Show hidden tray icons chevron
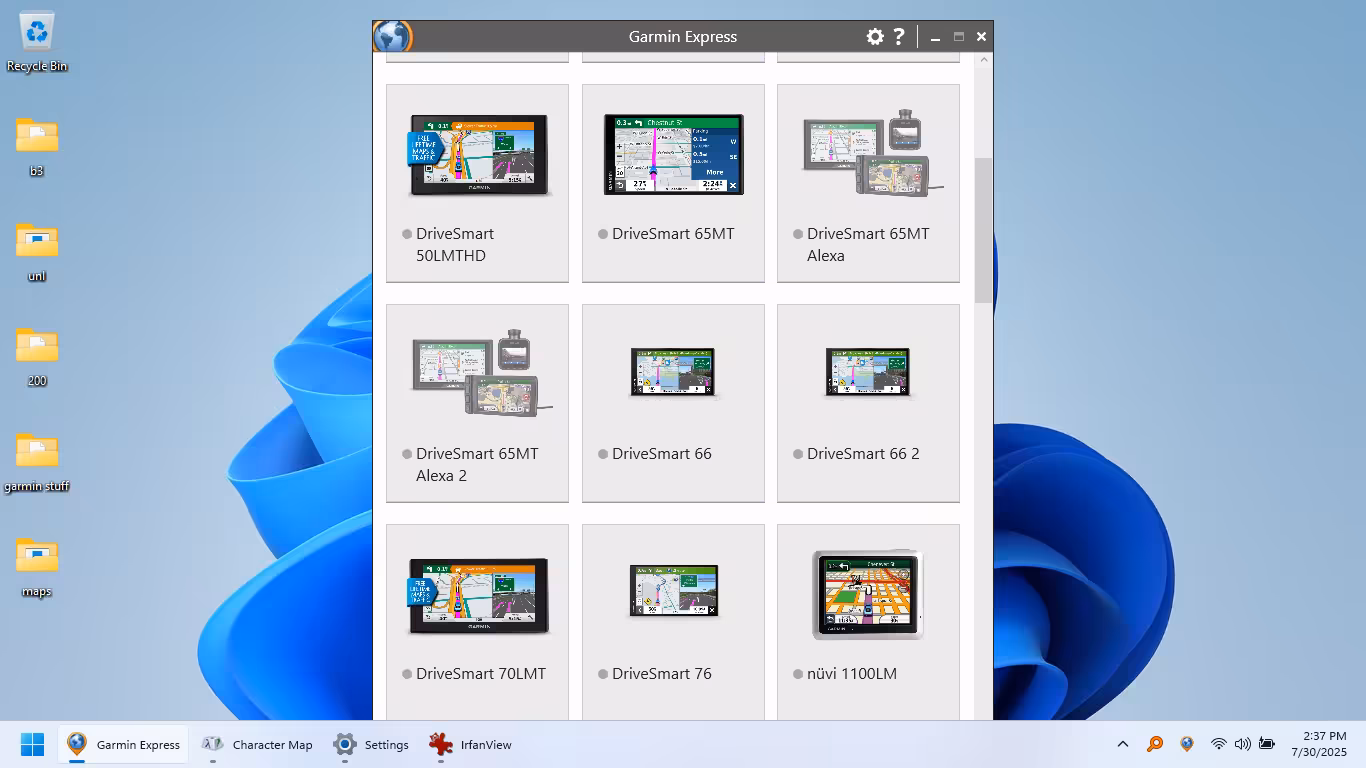1366x768 pixels. 1123,745
